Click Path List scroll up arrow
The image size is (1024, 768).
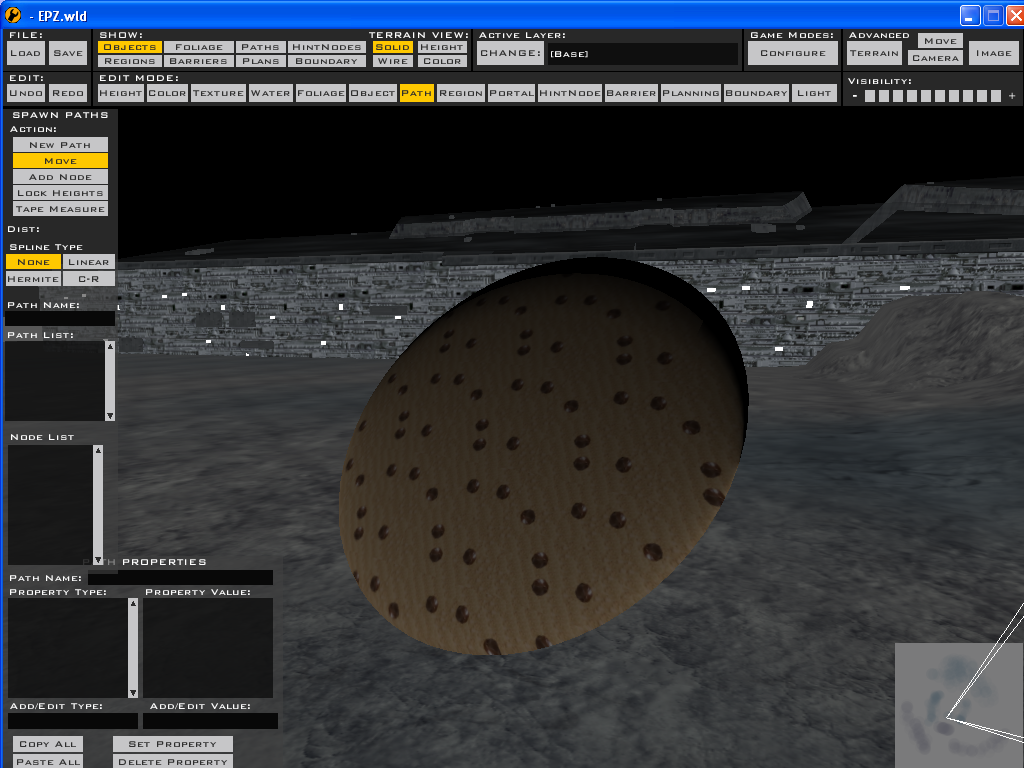110,346
